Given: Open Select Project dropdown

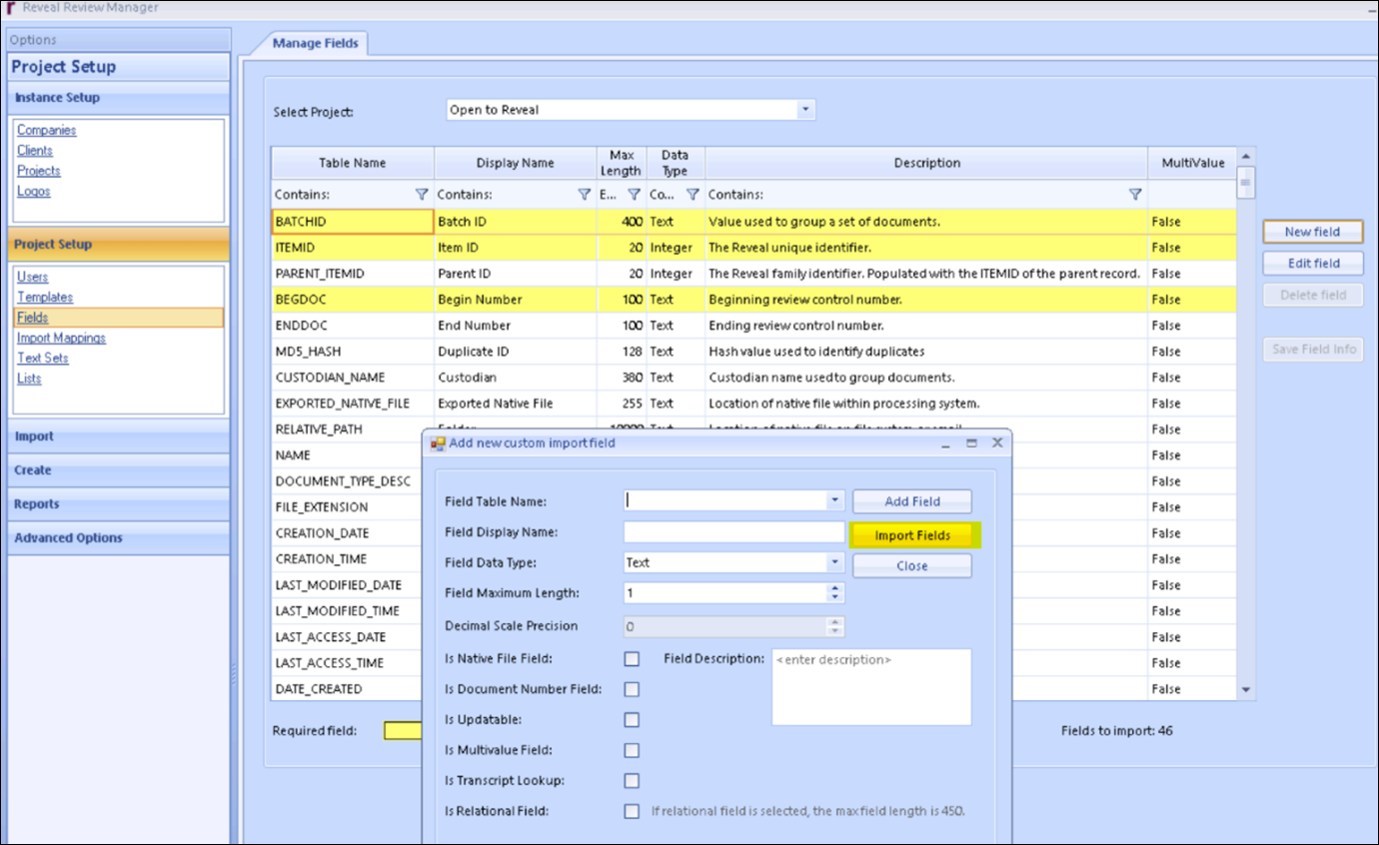Looking at the screenshot, I should click(x=805, y=110).
